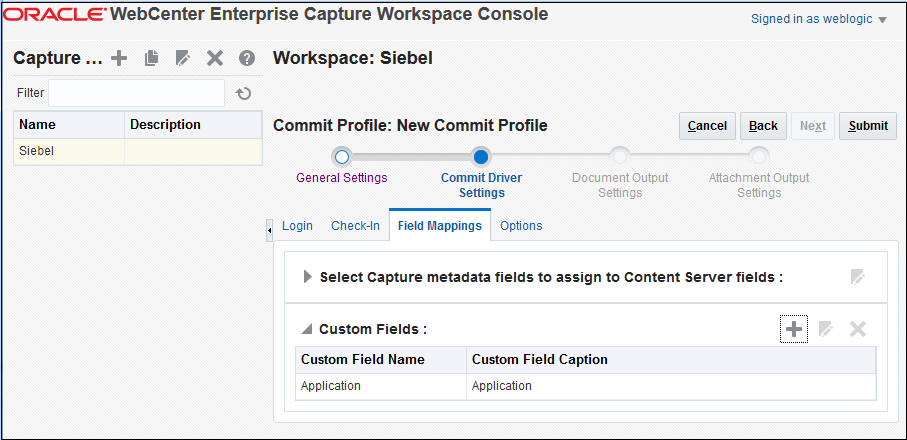
Task: Click inside the workspace Filter field
Action: (x=136, y=93)
